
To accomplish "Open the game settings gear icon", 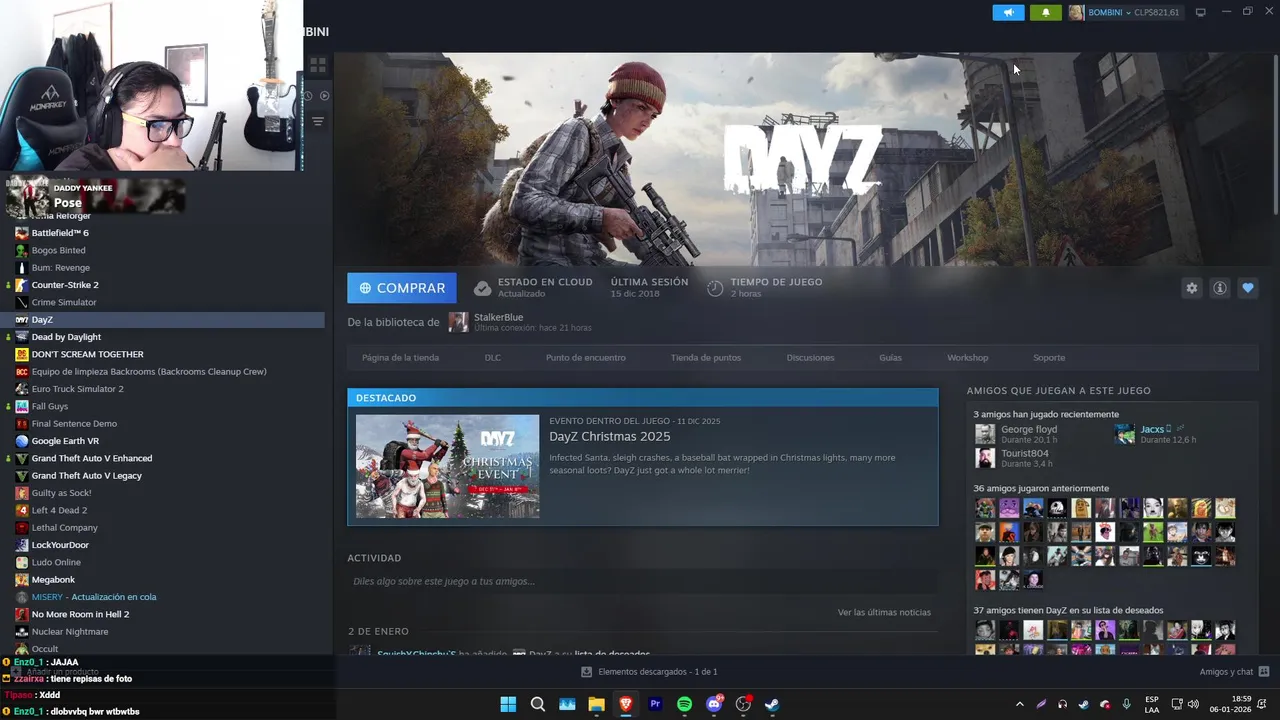I will pyautogui.click(x=1191, y=288).
